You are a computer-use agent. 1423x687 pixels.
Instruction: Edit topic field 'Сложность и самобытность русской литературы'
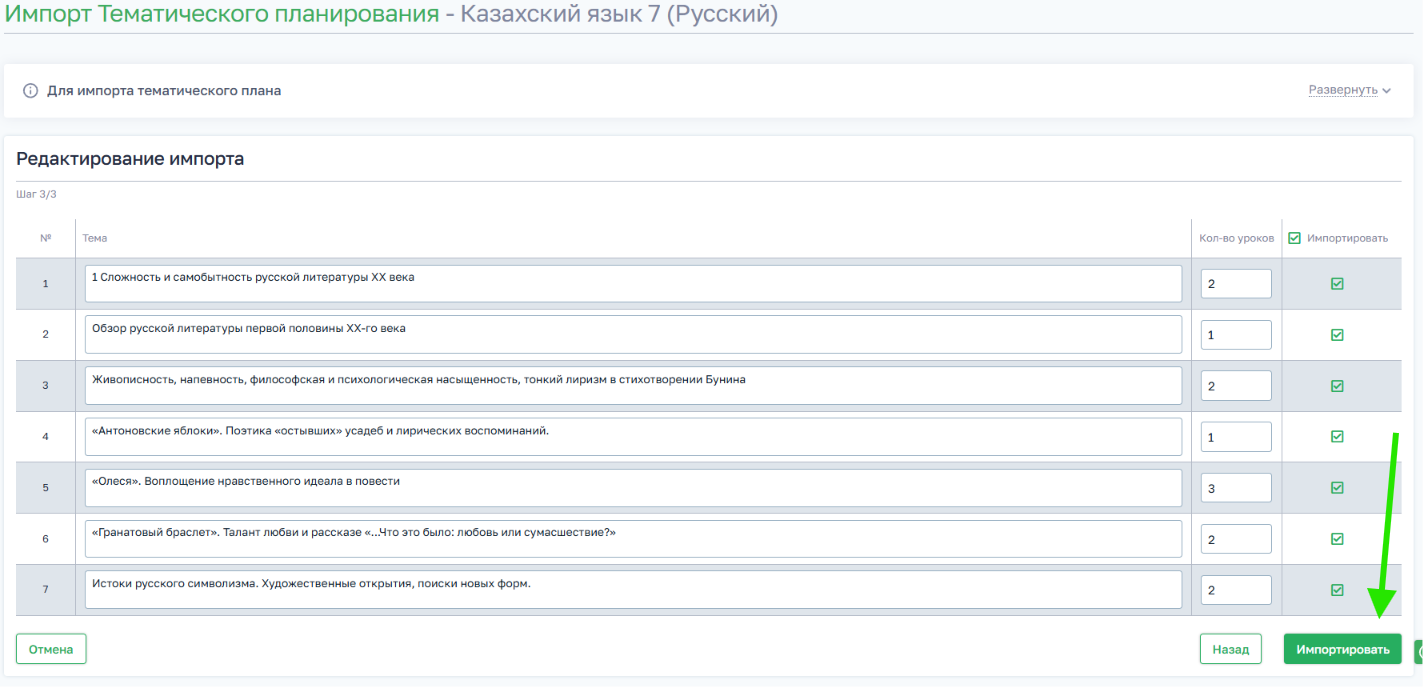pos(633,283)
